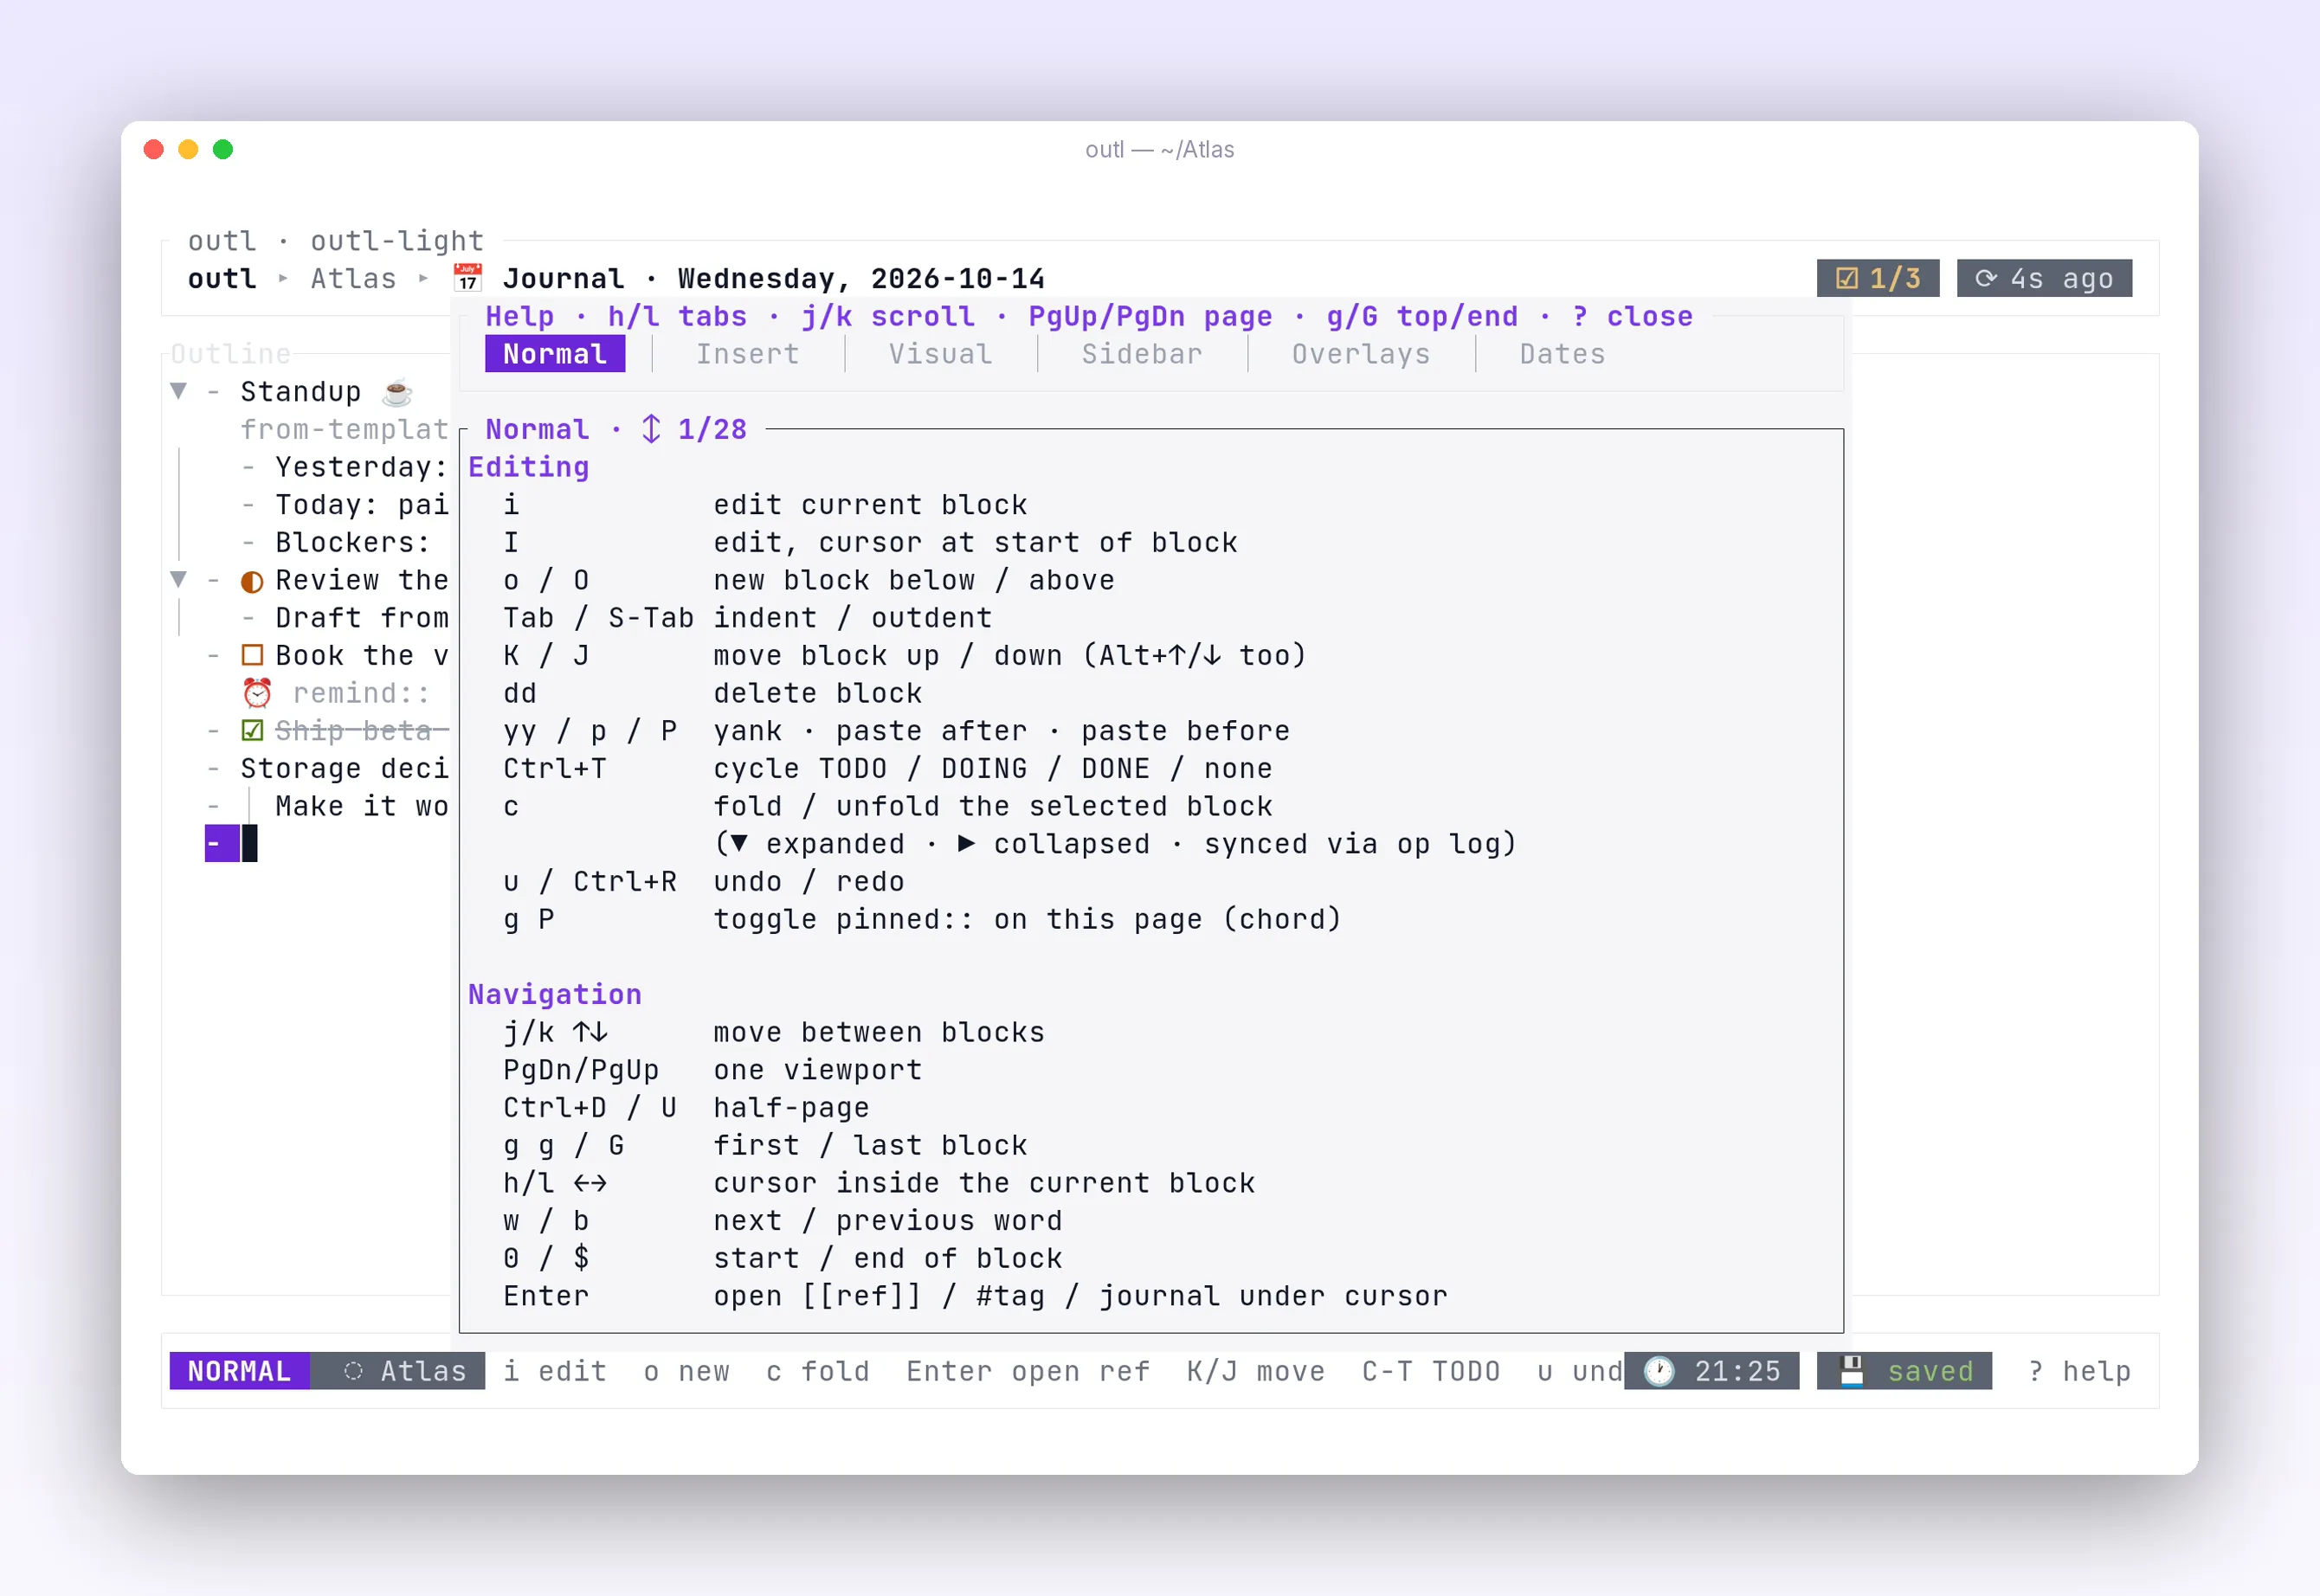This screenshot has width=2320, height=1596.
Task: Open the Overlays help tab
Action: click(1361, 354)
